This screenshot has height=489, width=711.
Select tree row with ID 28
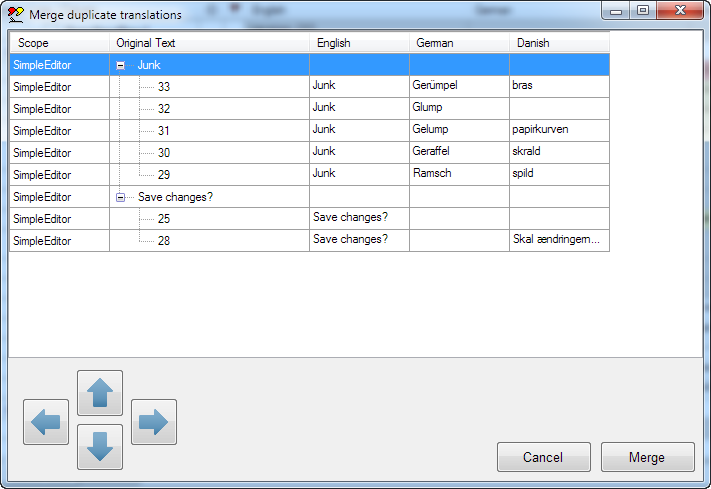tap(164, 241)
